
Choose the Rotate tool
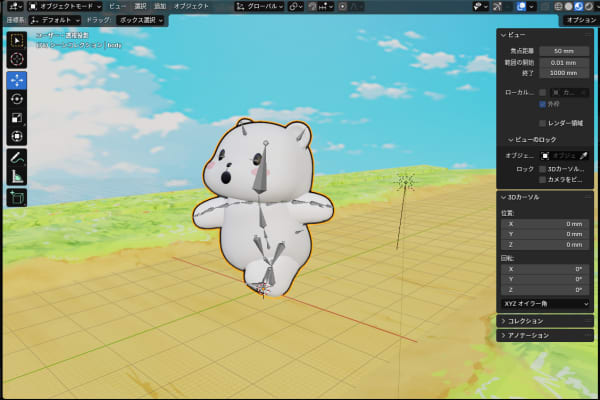point(17,99)
